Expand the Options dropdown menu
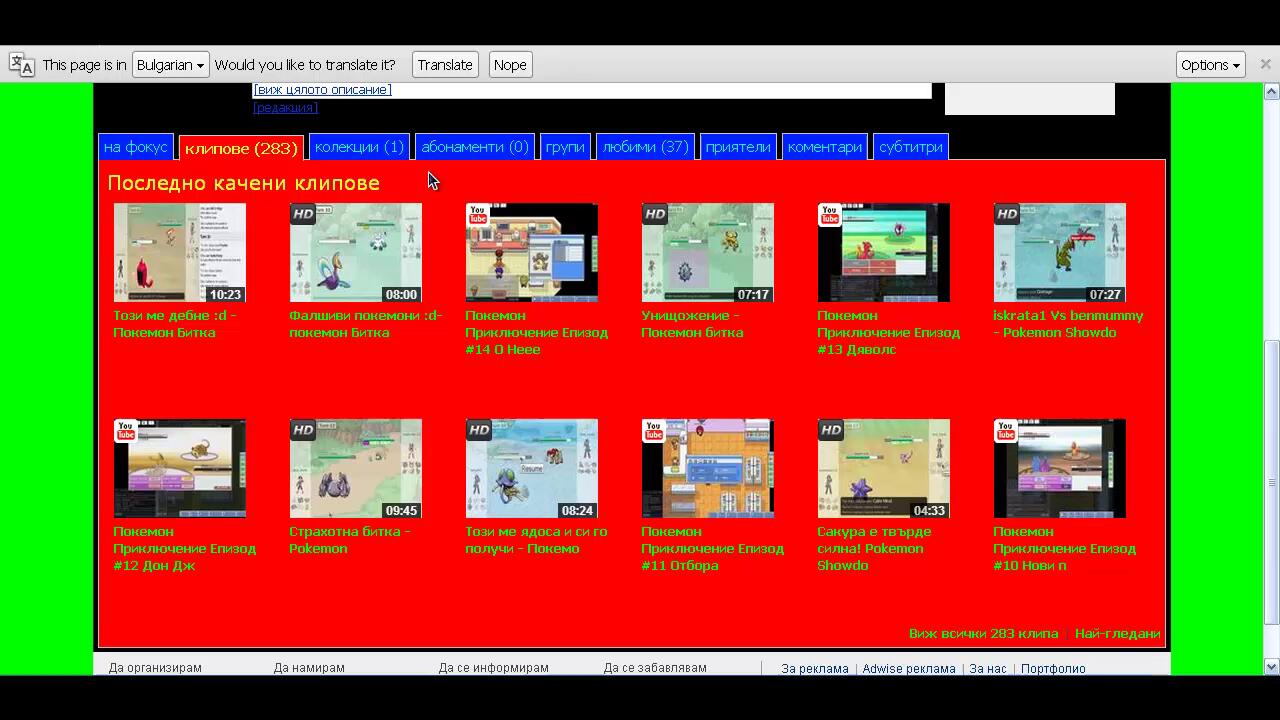Screen dimensions: 1280x720 [x=1210, y=65]
